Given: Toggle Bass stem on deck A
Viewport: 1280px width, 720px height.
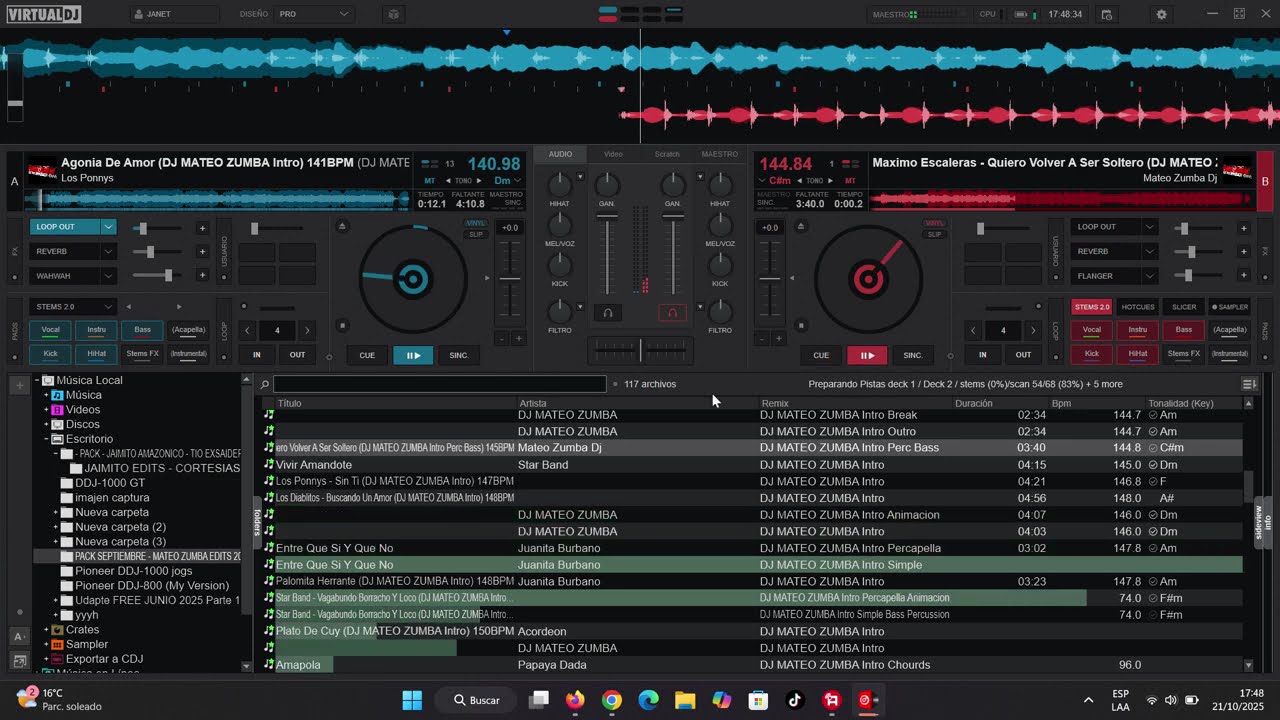Looking at the screenshot, I should pos(143,329).
